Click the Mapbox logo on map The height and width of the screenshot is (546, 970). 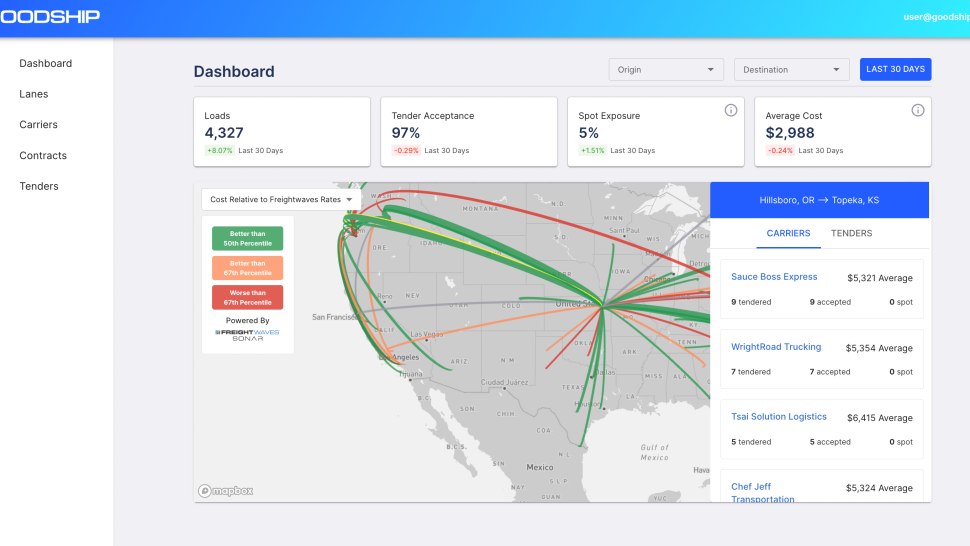click(226, 491)
